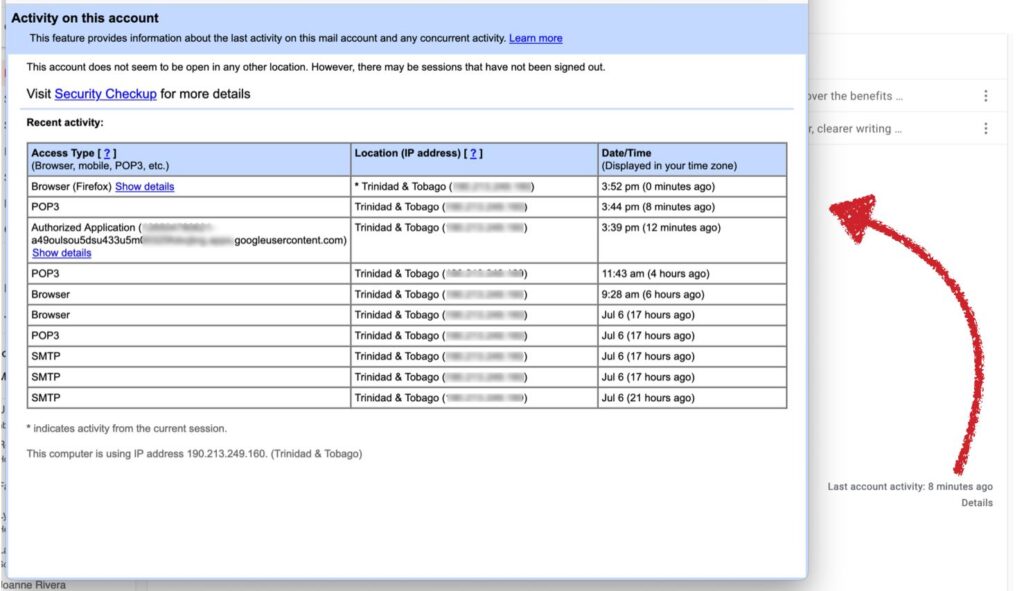Click the help question mark beside Location (IP address)
The width and height of the screenshot is (1024, 591).
coord(474,153)
